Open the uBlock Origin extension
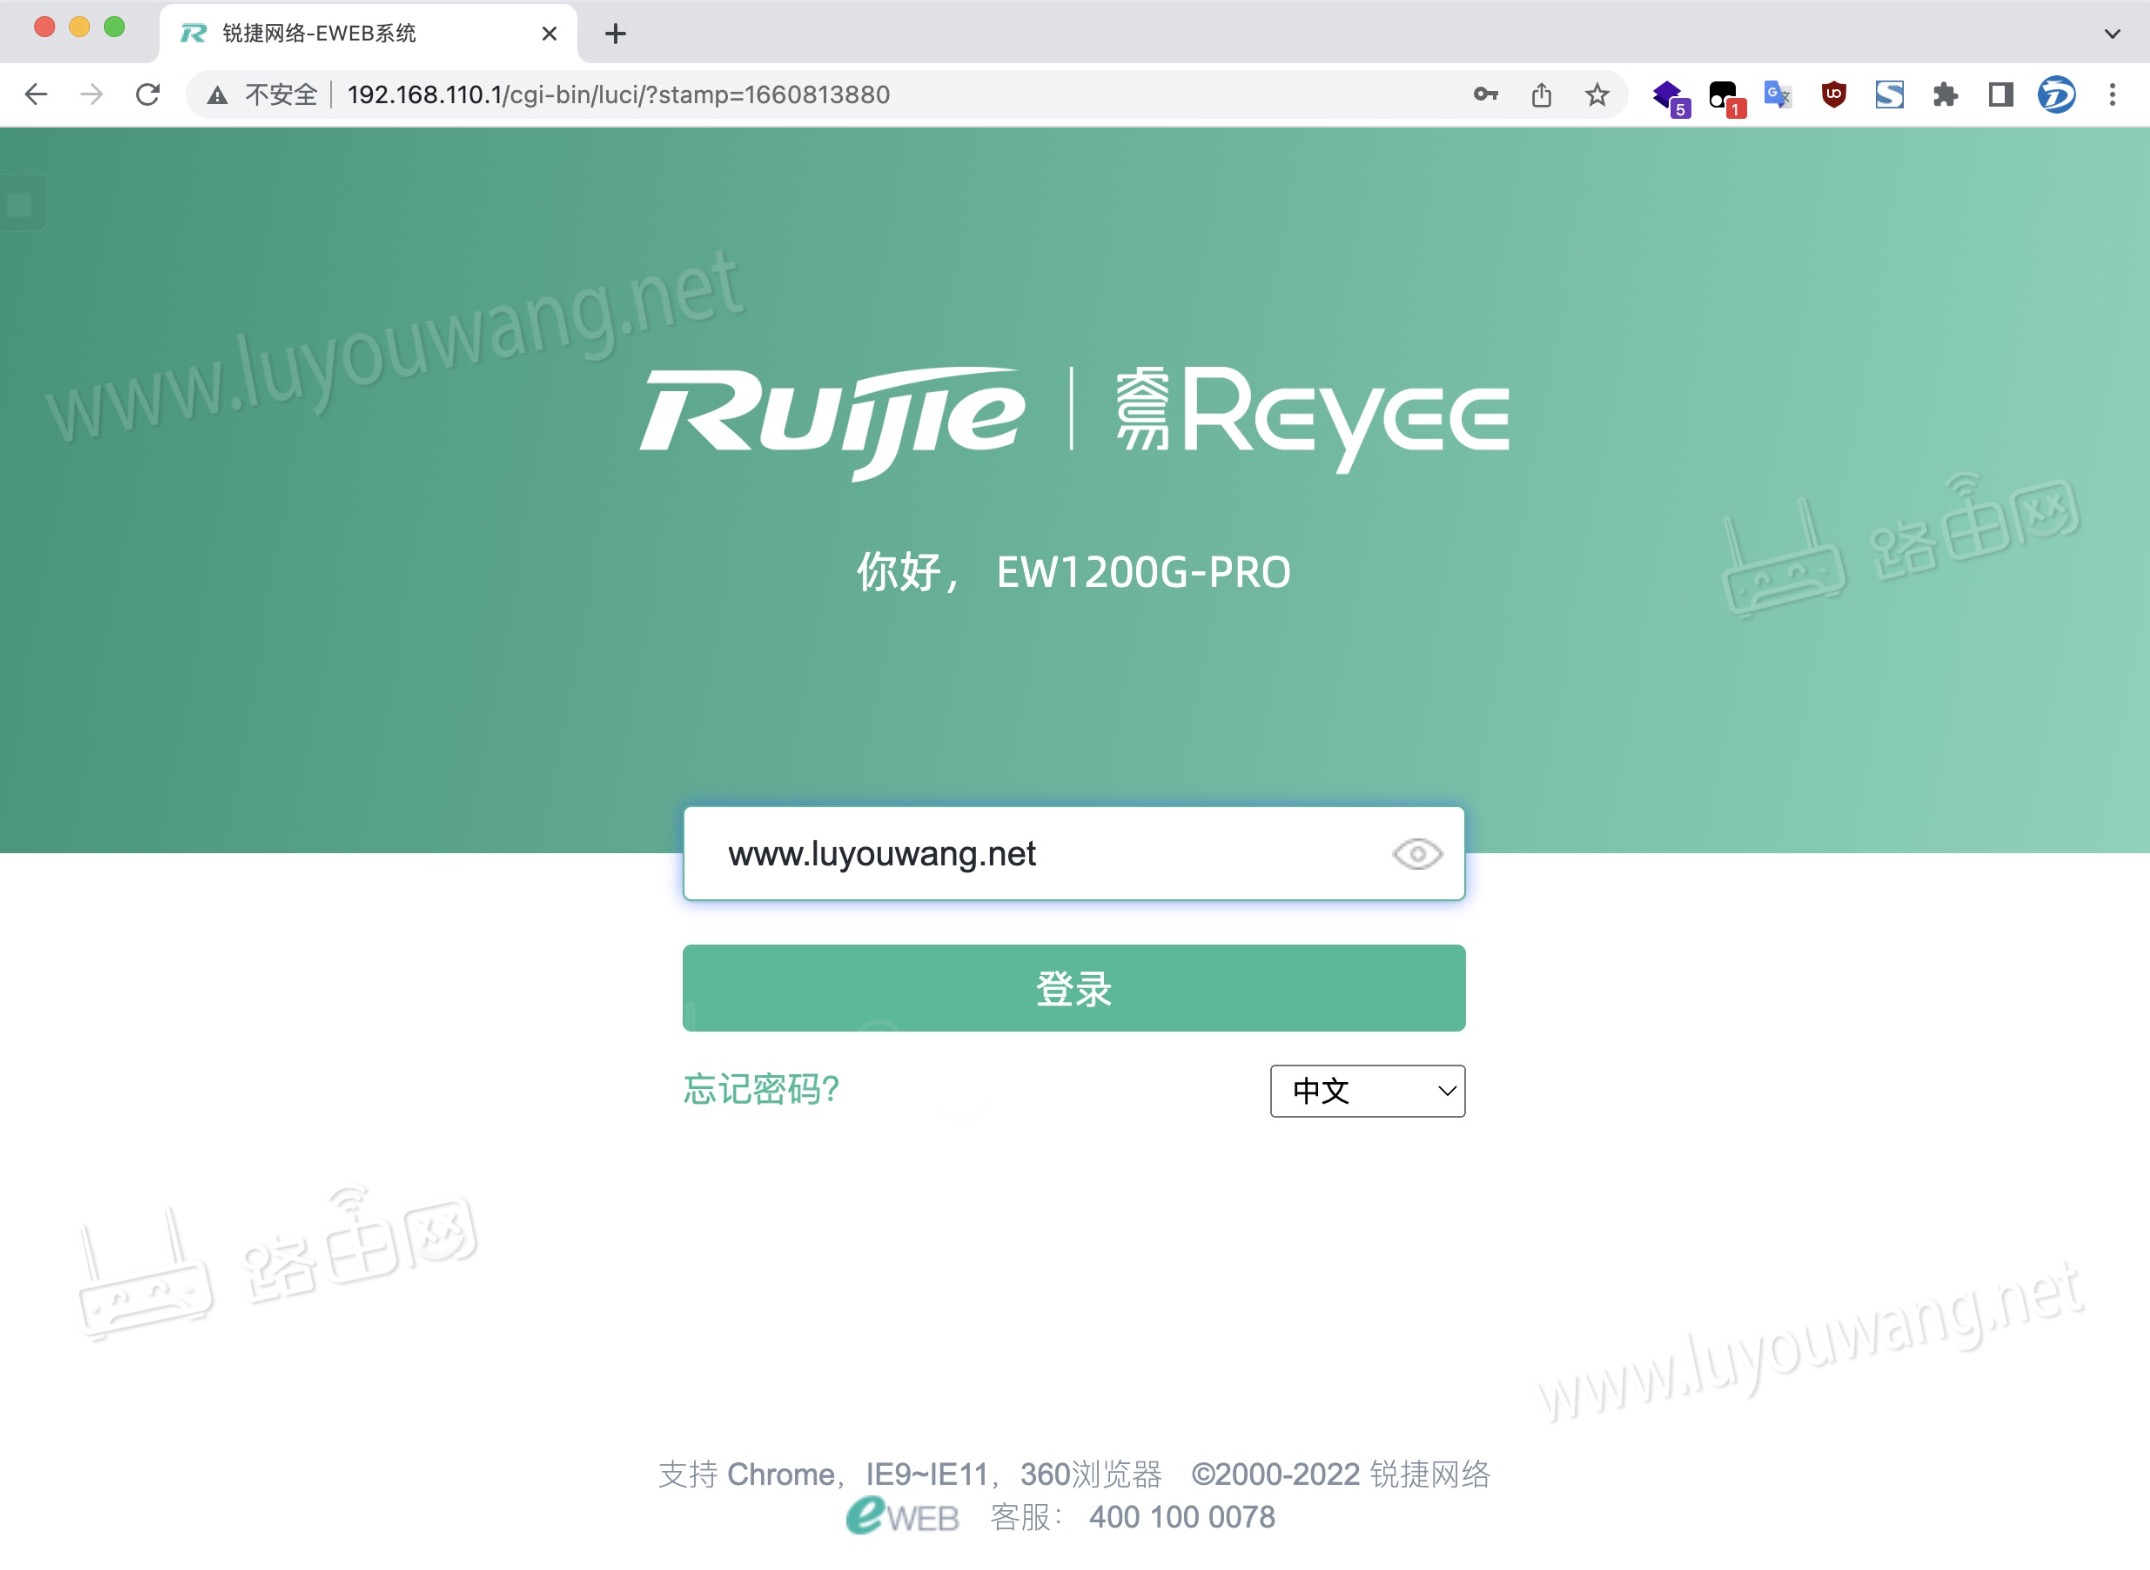2150x1570 pixels. (1833, 94)
